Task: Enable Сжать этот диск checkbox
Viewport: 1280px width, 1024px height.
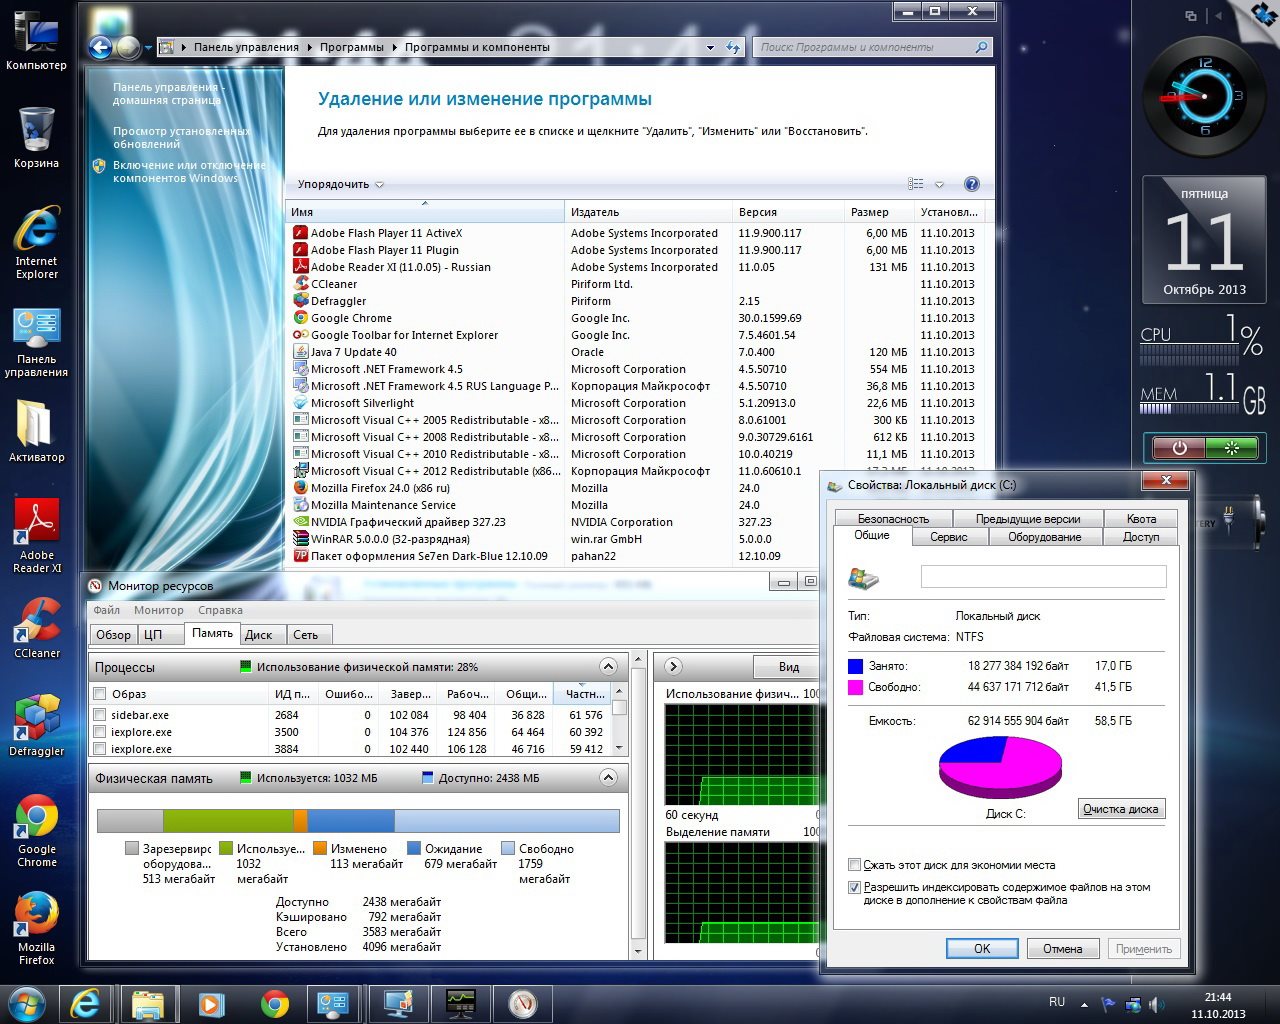Action: (854, 865)
